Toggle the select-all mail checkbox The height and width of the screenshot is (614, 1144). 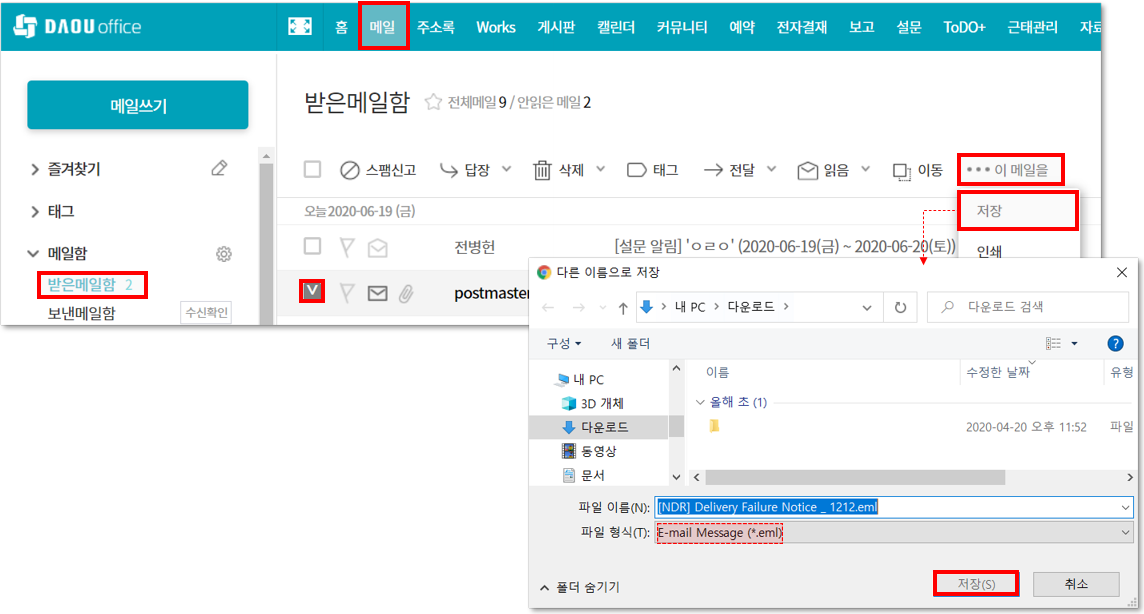click(312, 170)
